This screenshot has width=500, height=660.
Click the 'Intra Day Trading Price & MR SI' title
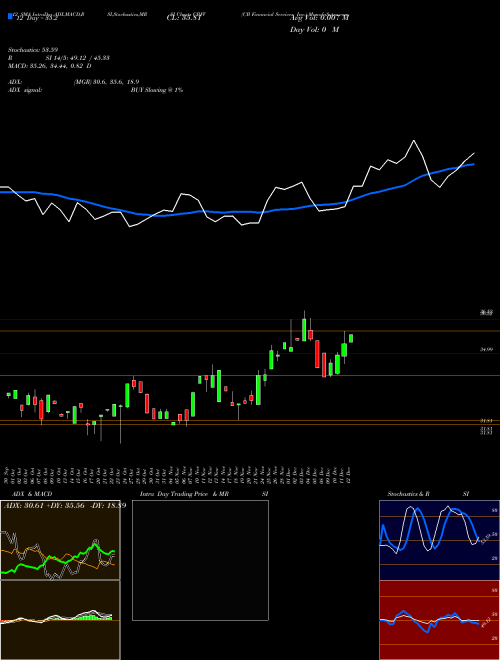(204, 494)
